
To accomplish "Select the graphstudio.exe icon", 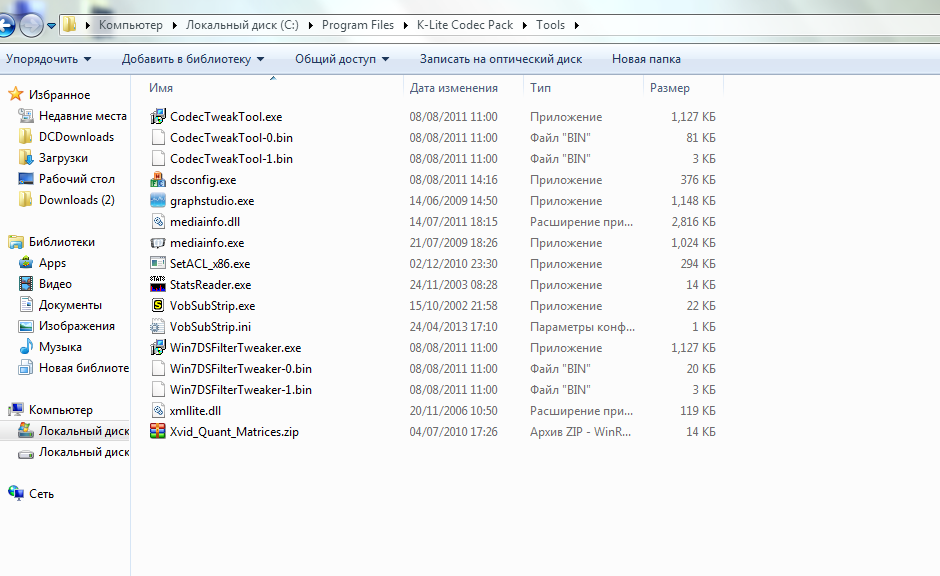I will tap(157, 201).
